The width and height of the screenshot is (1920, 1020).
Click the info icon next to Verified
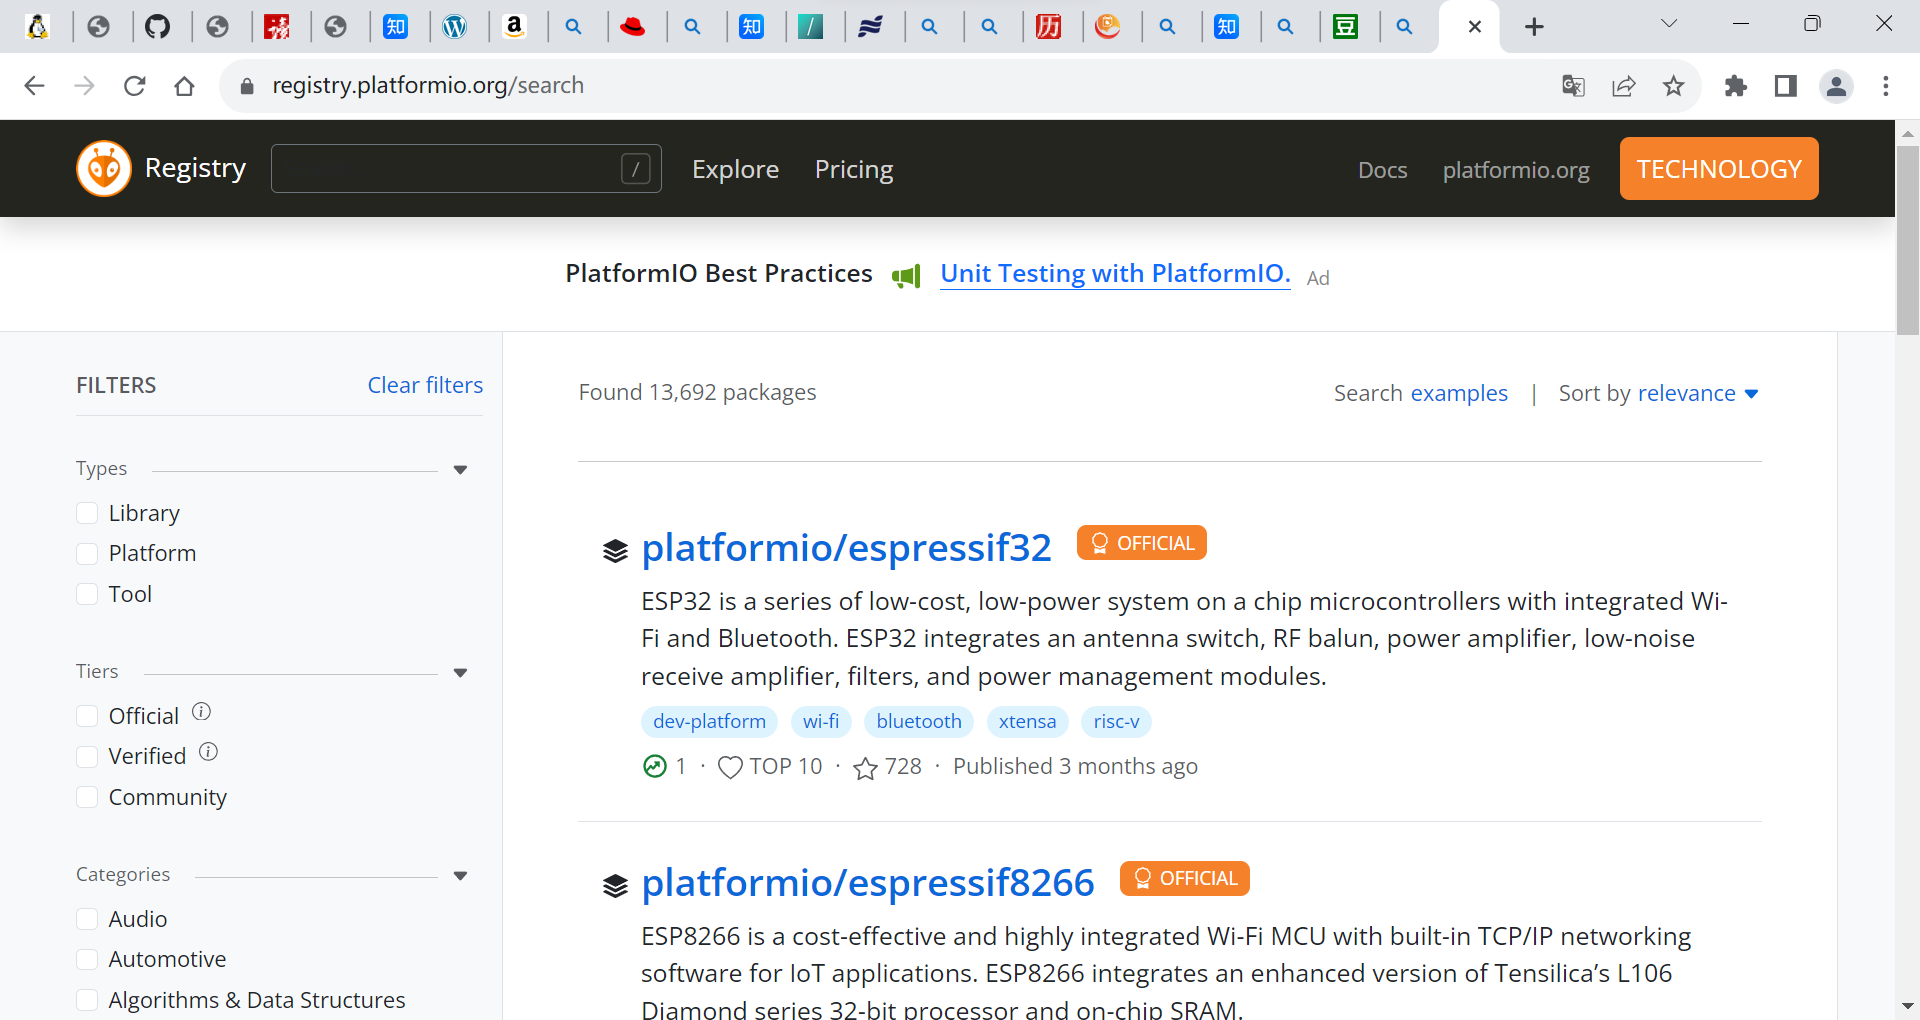click(x=208, y=752)
